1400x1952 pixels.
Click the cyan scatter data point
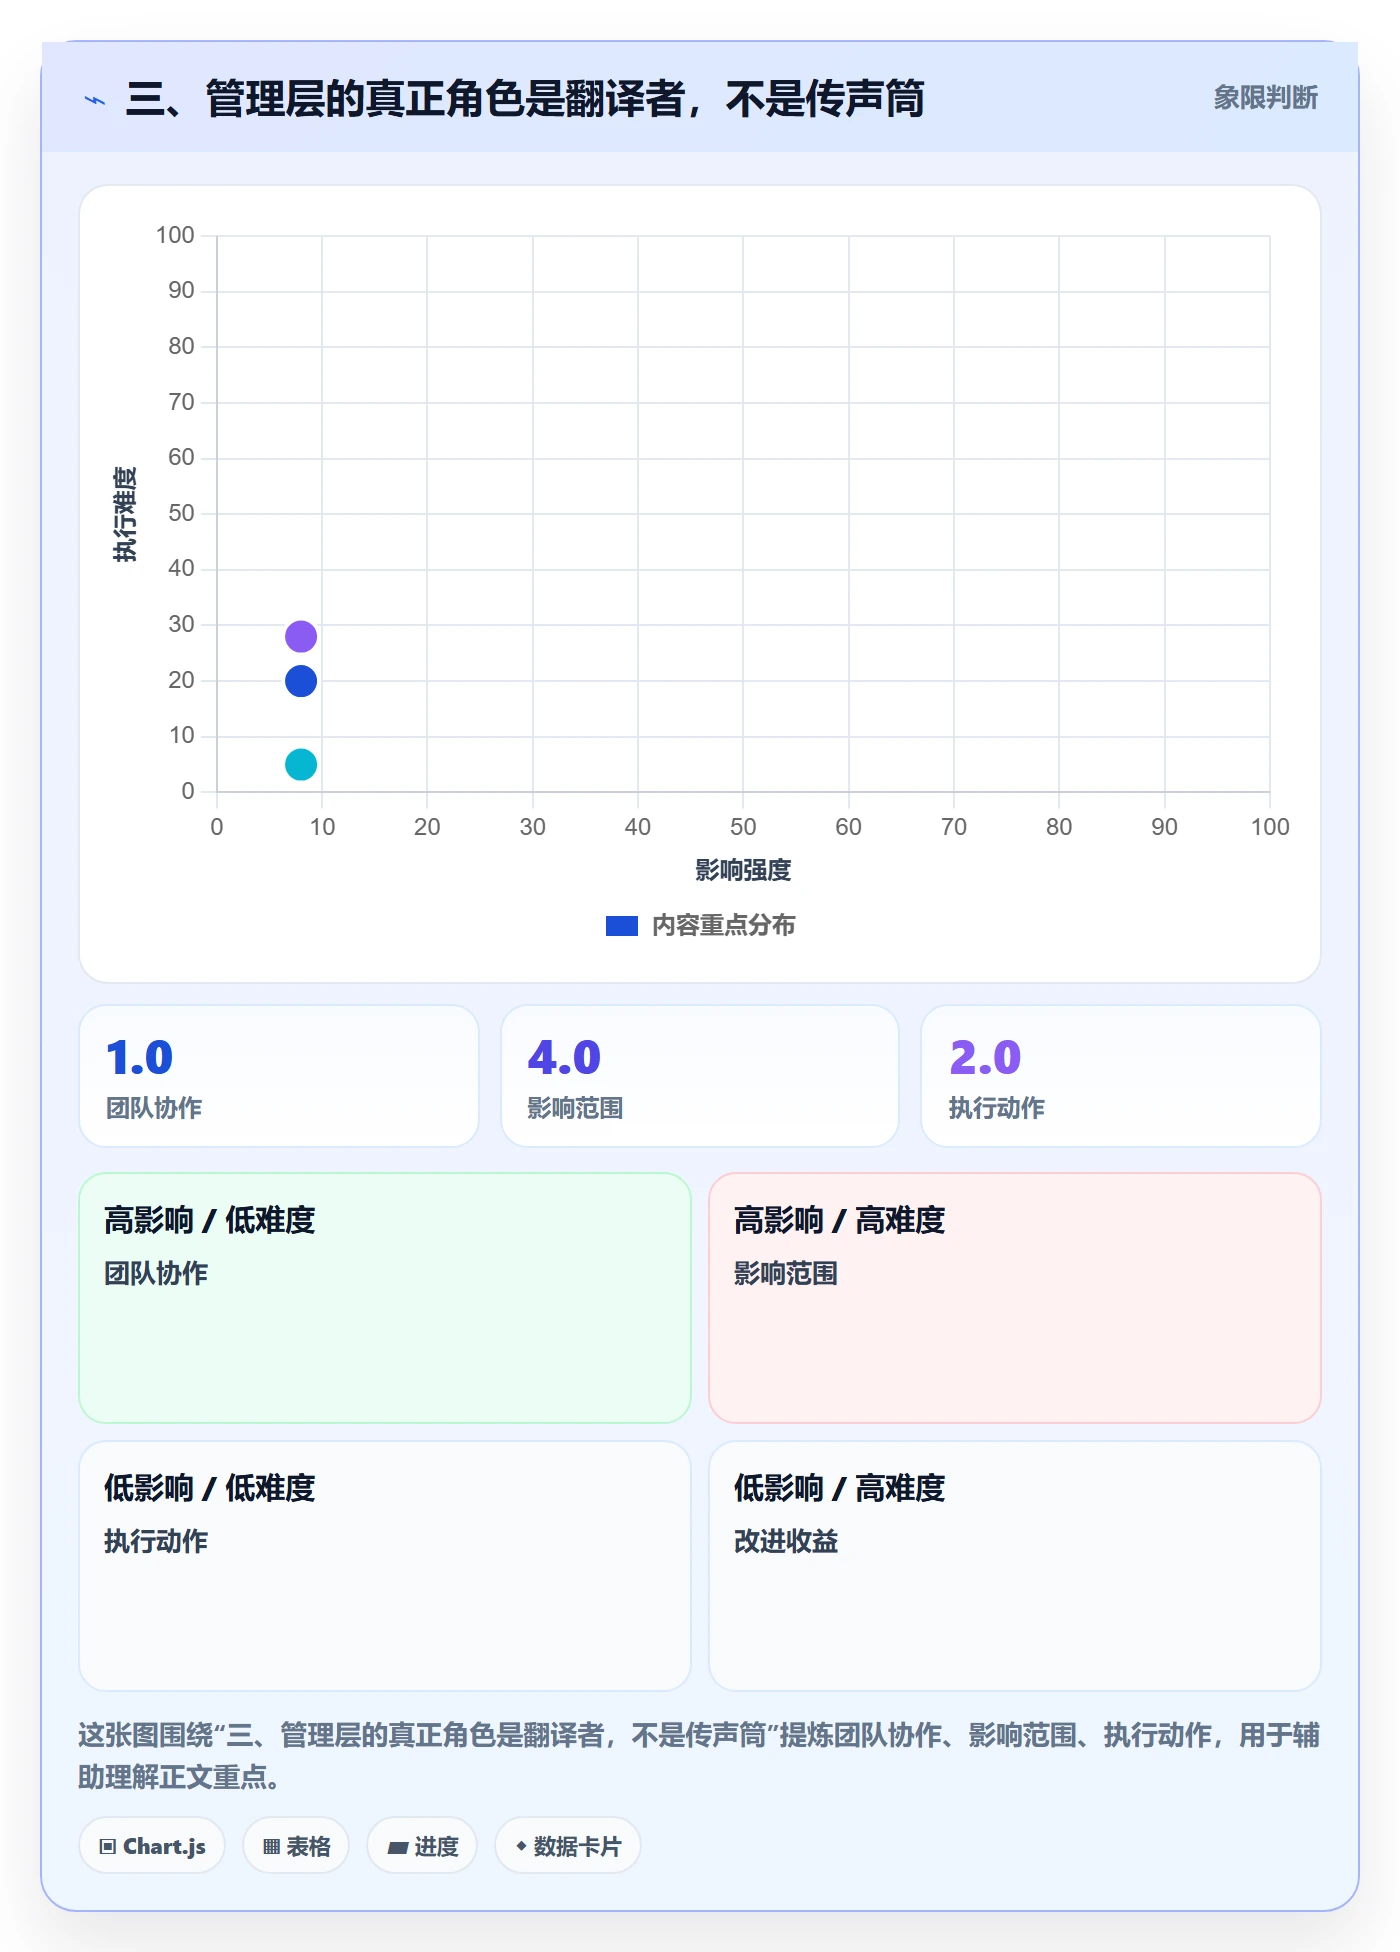click(301, 765)
